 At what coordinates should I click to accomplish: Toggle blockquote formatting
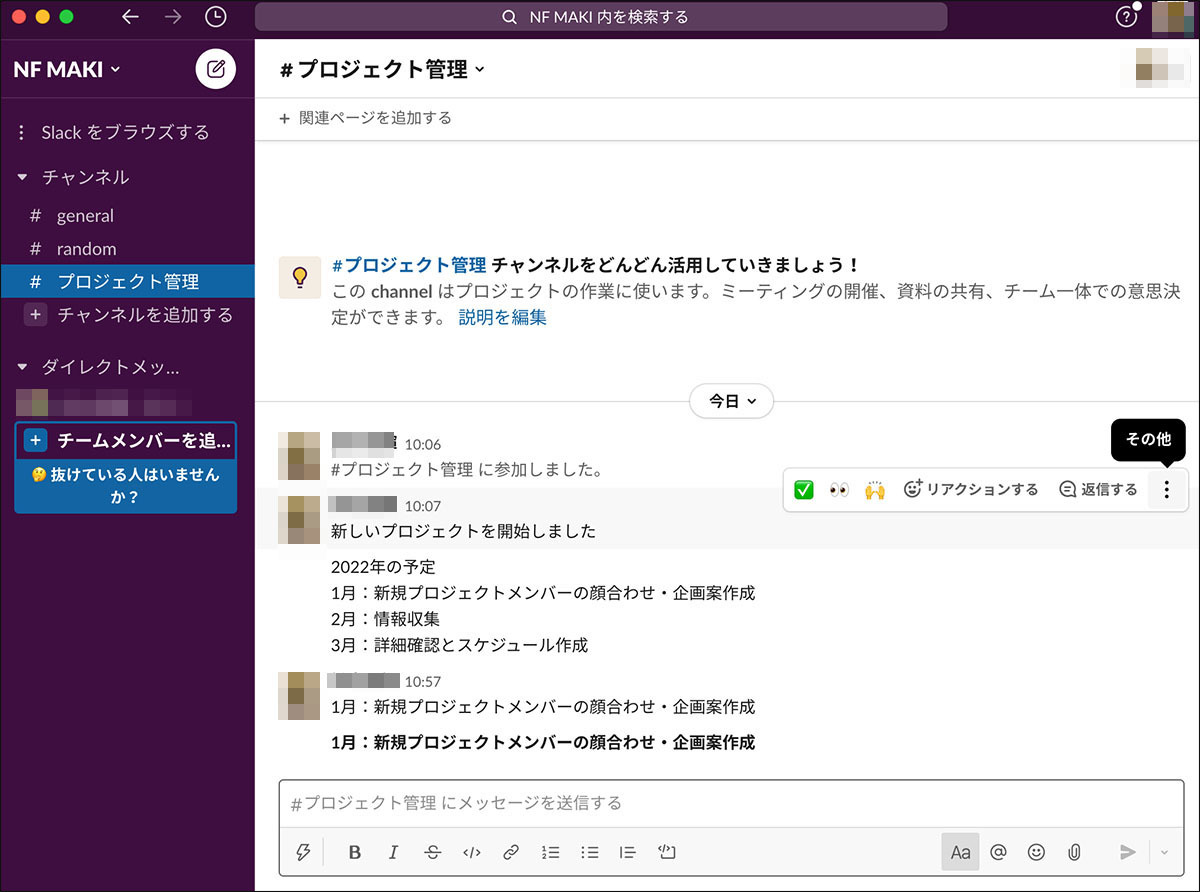click(628, 852)
